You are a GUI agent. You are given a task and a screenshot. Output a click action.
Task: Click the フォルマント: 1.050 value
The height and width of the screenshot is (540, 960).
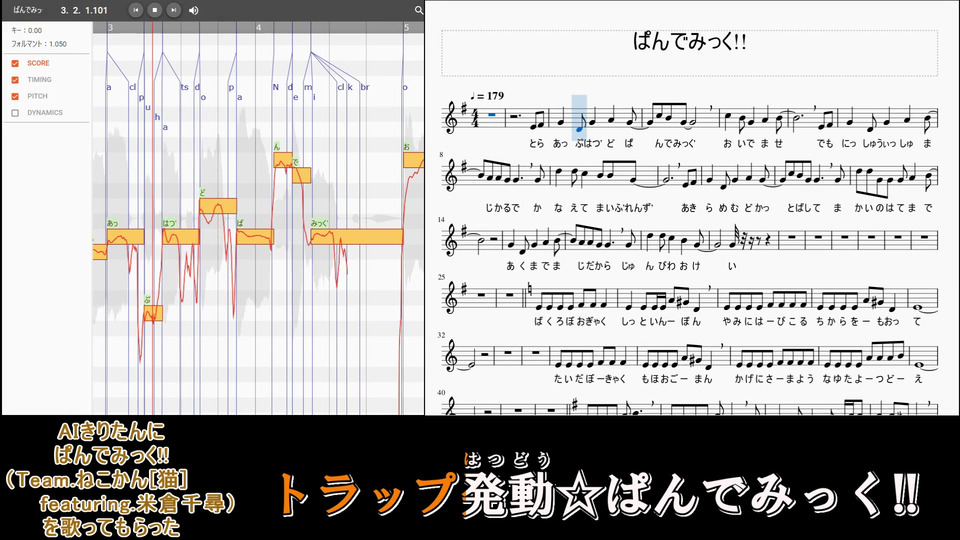[x=39, y=44]
